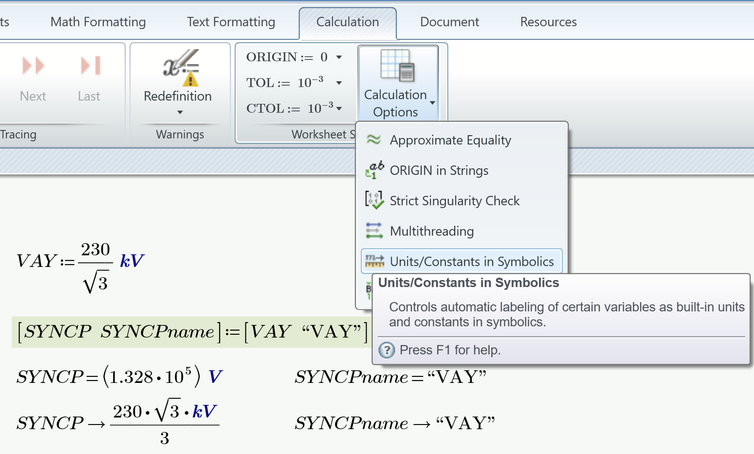This screenshot has height=454, width=754.
Task: Click the Units/Constants ruler icon
Action: [375, 261]
